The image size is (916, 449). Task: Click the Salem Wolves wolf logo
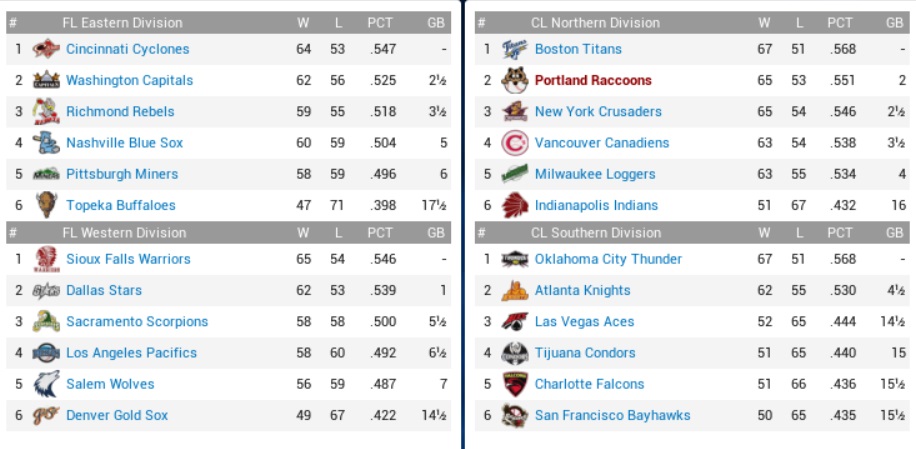pyautogui.click(x=46, y=384)
